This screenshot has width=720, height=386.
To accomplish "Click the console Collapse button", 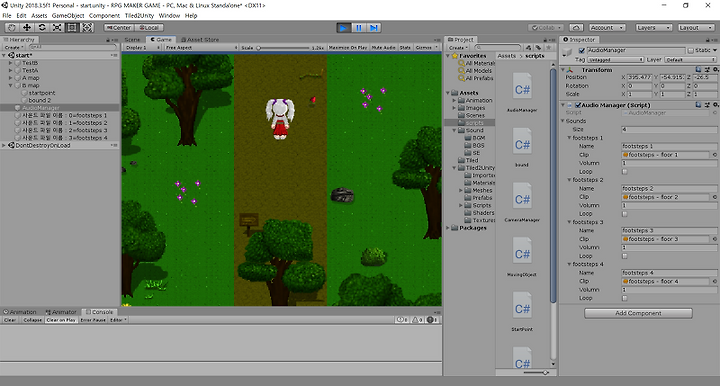I will (x=32, y=320).
